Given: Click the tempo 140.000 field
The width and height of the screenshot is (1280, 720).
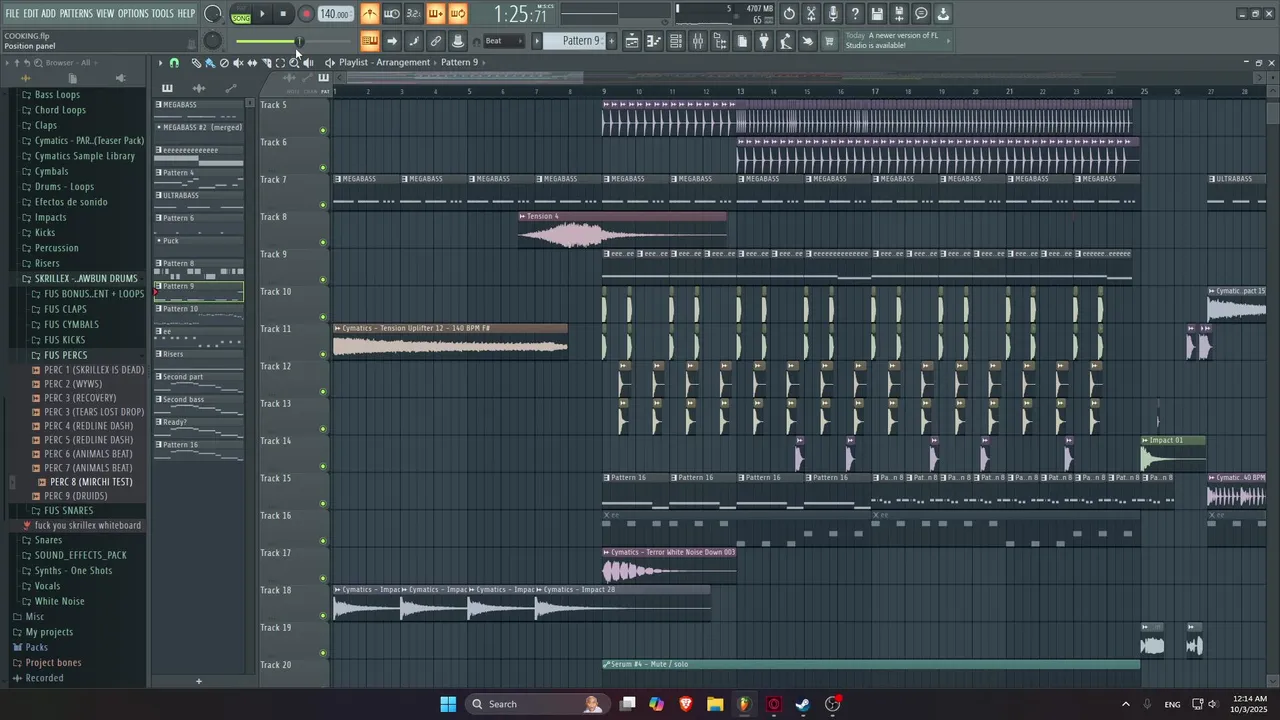Looking at the screenshot, I should [335, 14].
